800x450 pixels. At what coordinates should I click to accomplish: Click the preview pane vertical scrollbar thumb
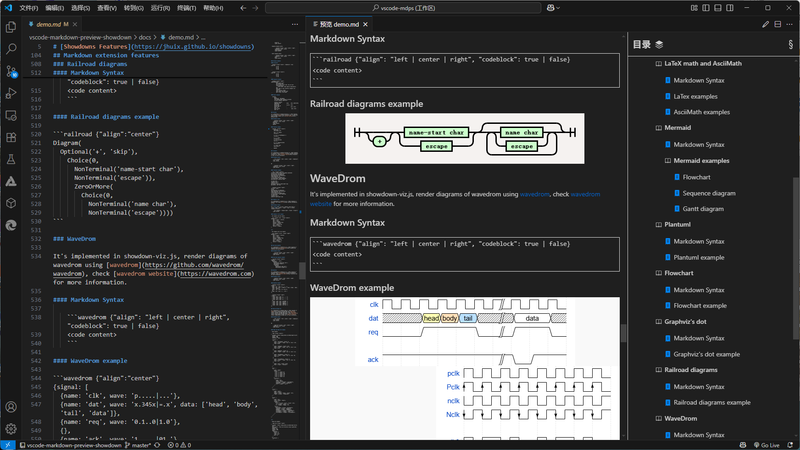(x=623, y=333)
